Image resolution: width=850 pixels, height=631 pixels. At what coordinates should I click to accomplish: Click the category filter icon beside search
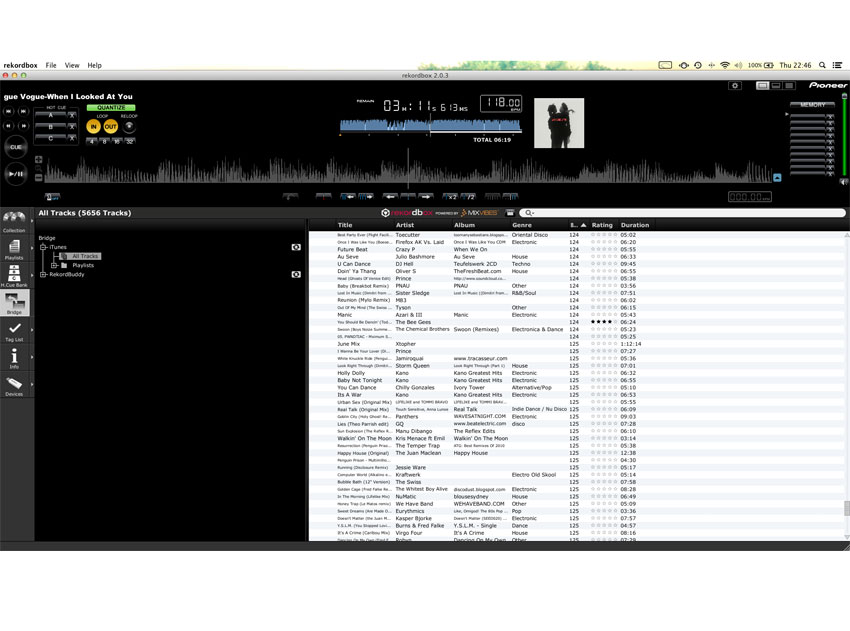click(510, 213)
